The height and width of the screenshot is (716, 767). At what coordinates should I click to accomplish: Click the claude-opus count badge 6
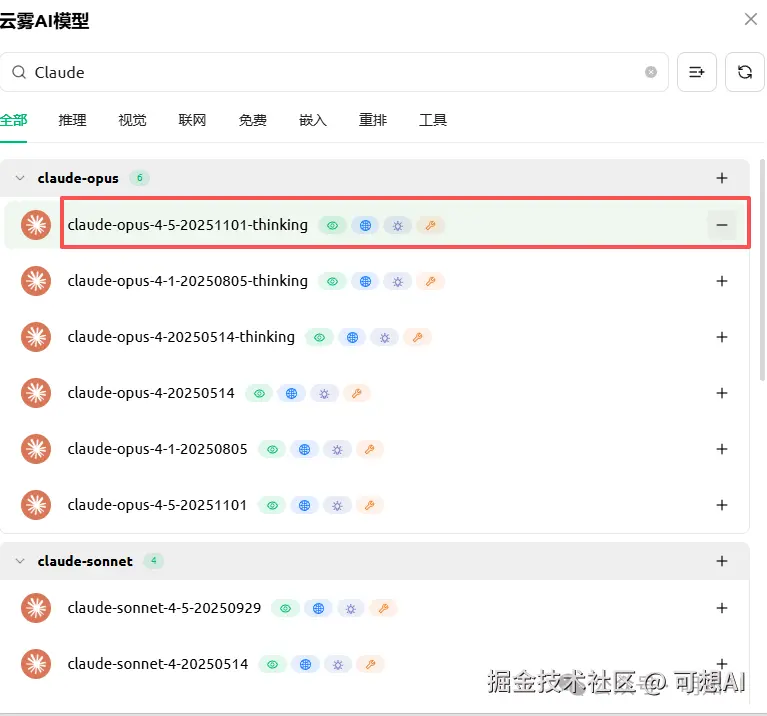(x=139, y=178)
